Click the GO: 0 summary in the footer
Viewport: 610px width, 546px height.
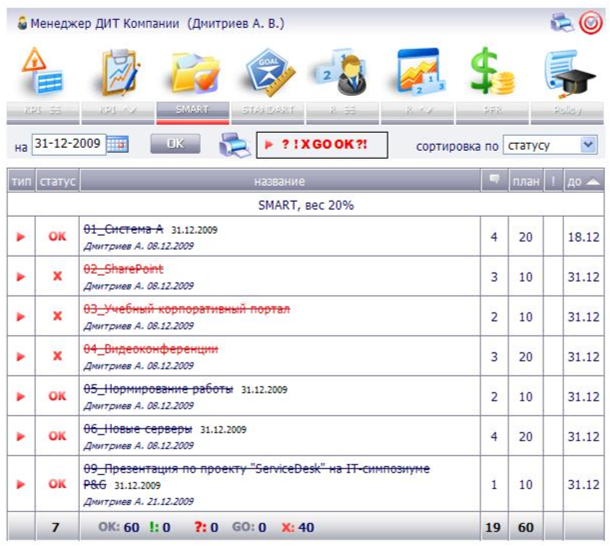tap(249, 527)
